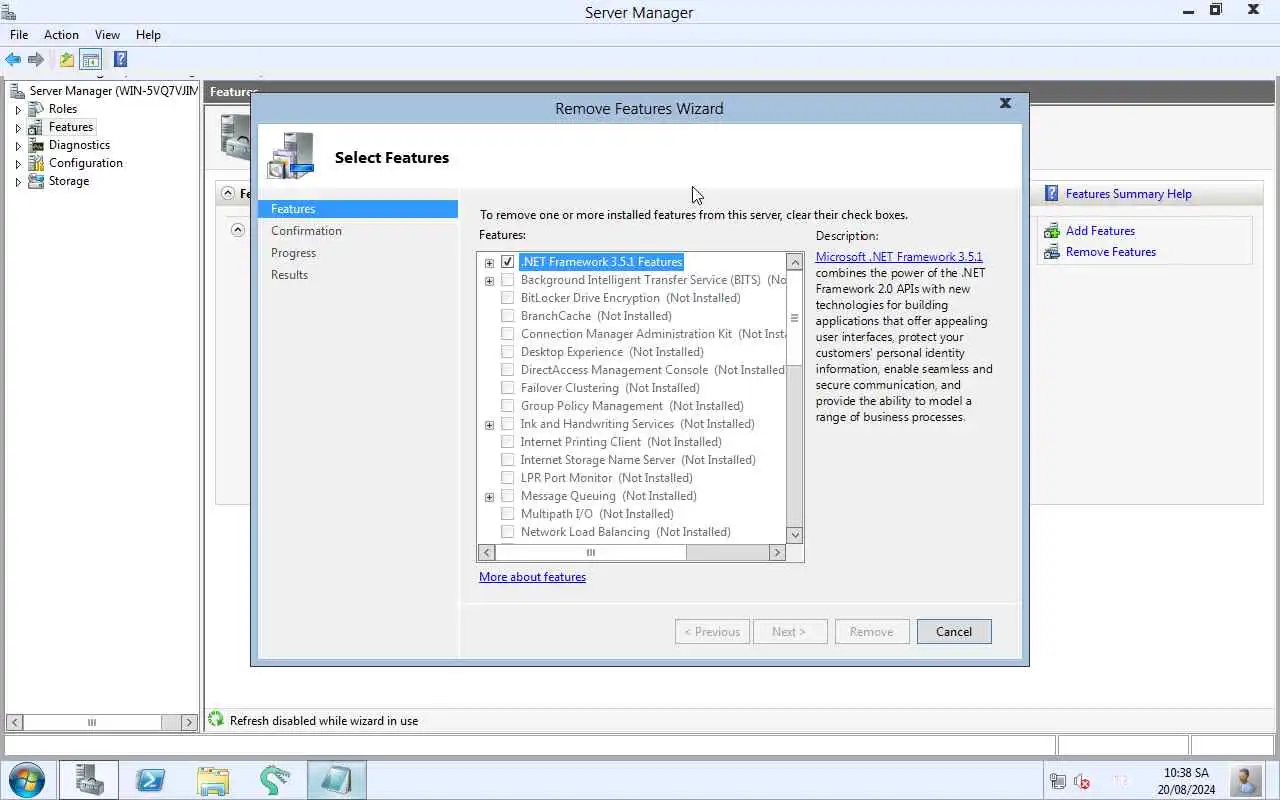Click the Forward arrow toolbar icon
Screen dimensions: 1280x800
pos(37,60)
